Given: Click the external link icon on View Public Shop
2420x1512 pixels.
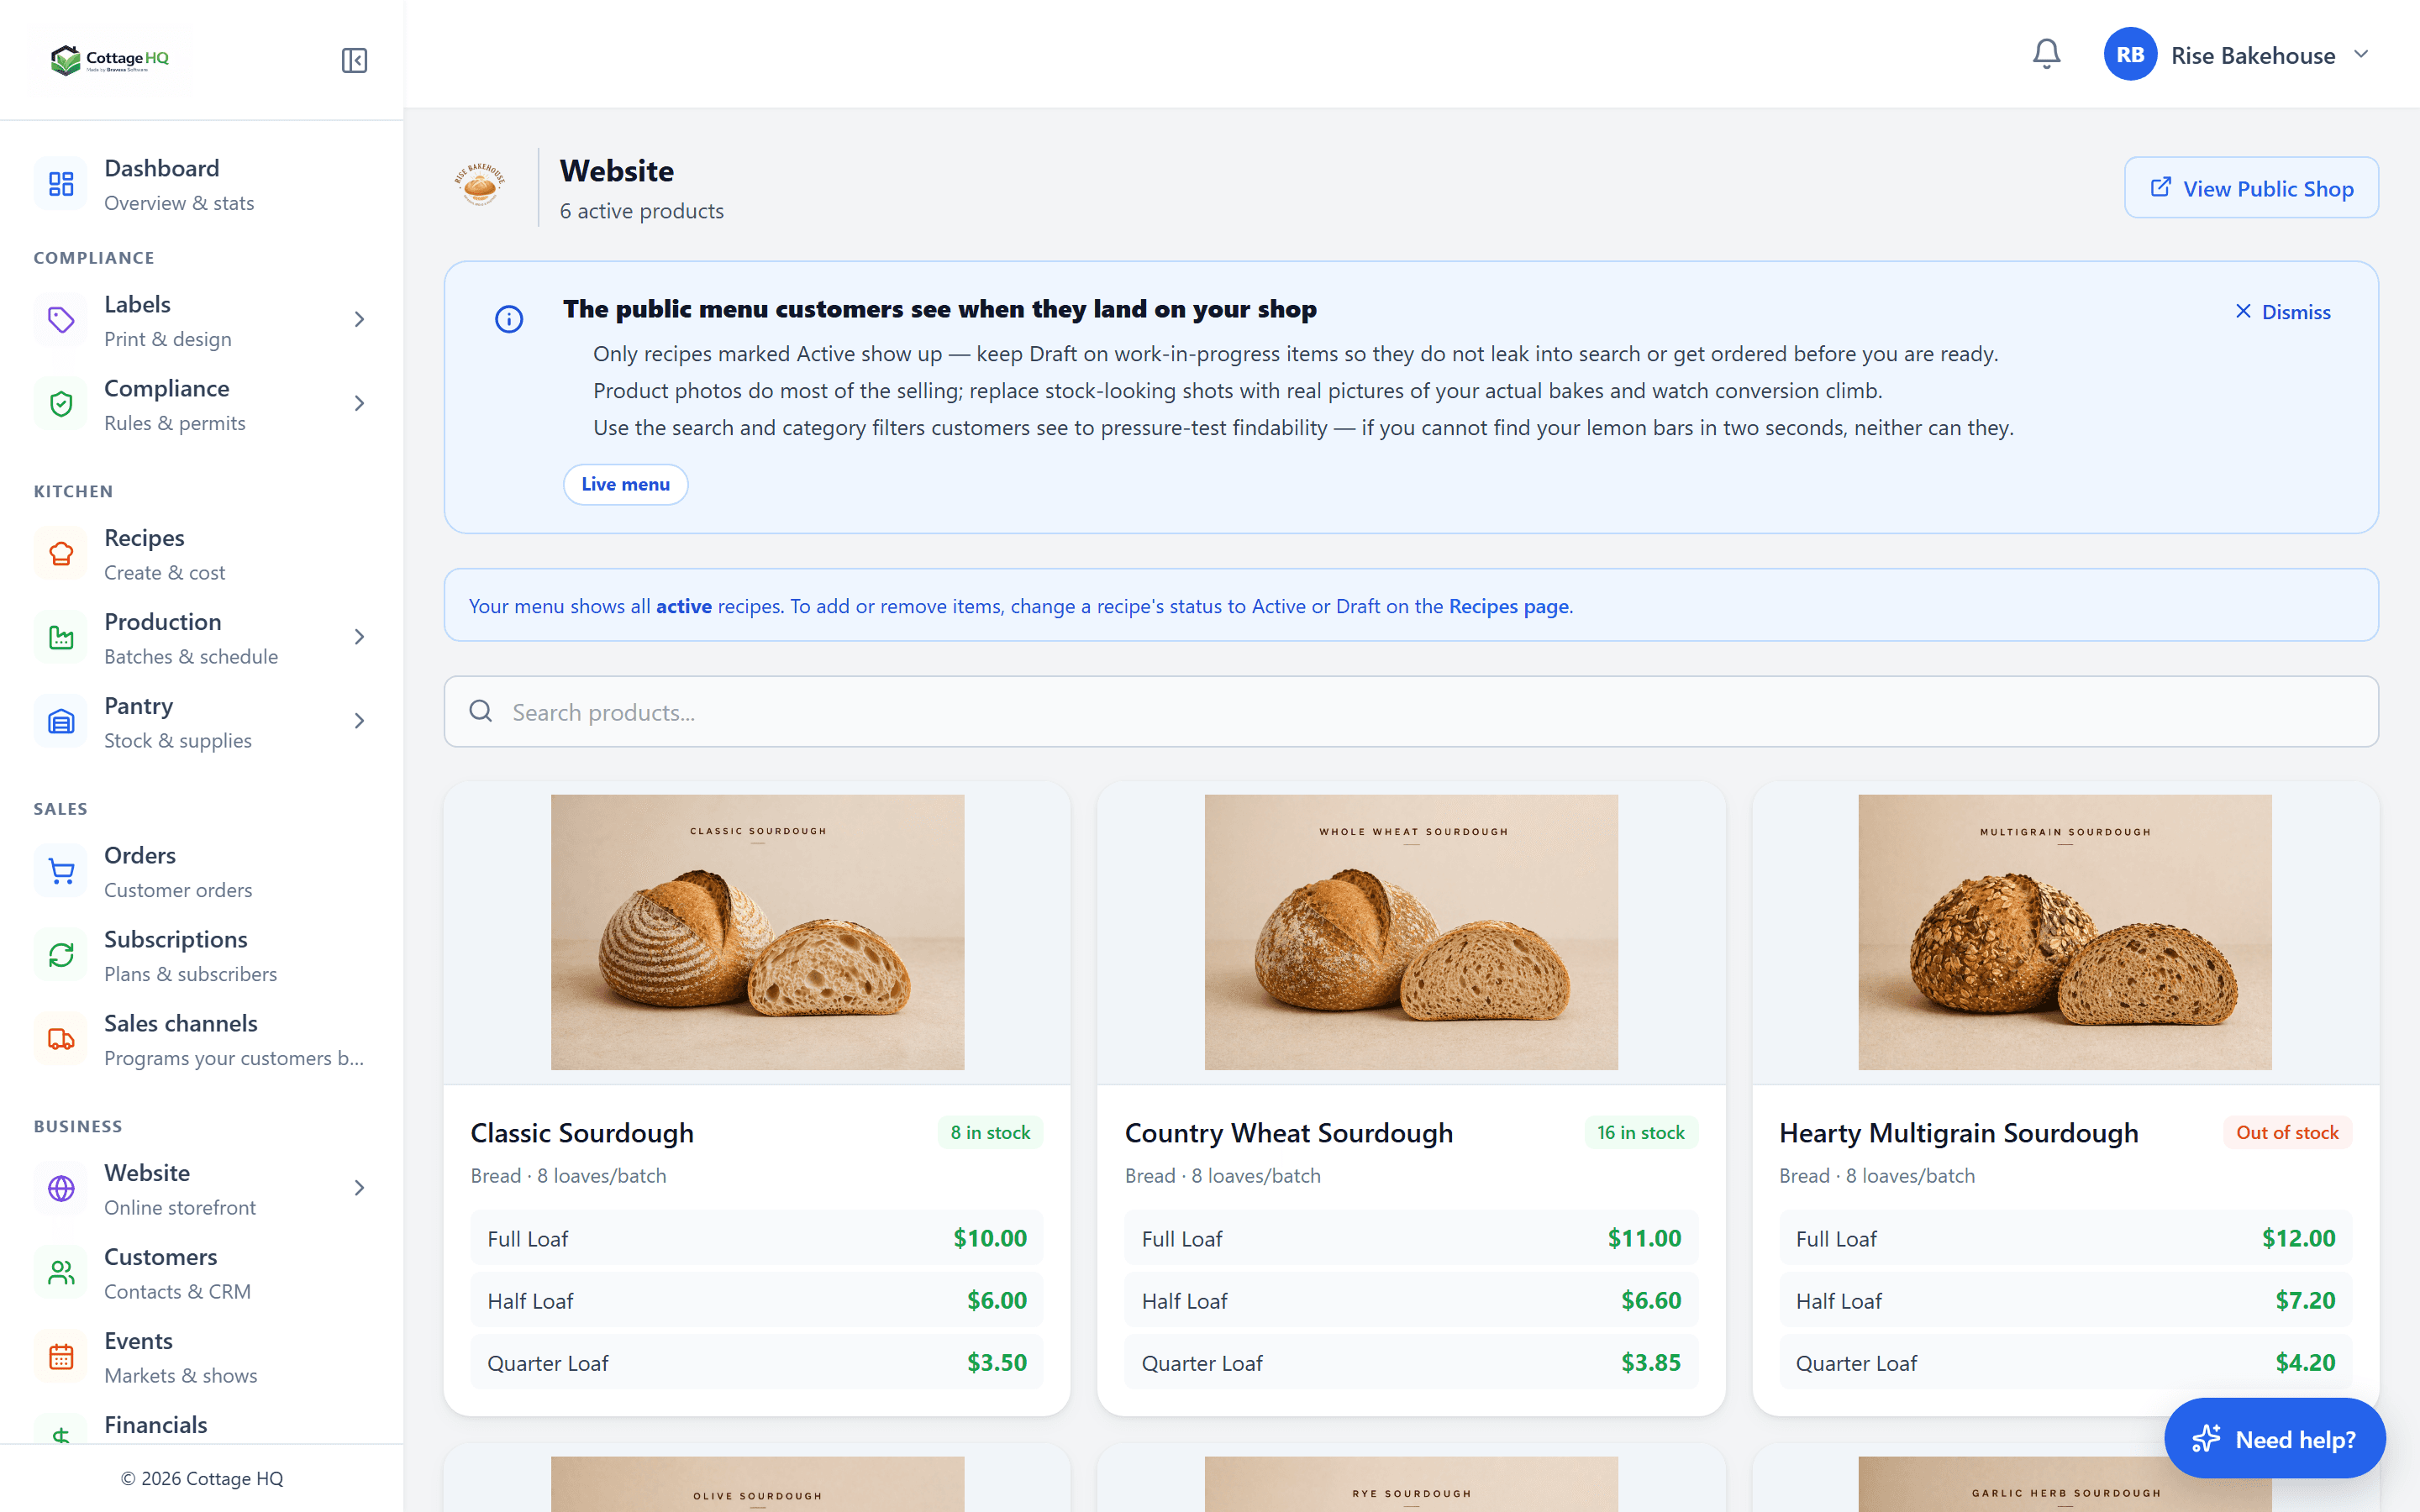Looking at the screenshot, I should click(2160, 187).
